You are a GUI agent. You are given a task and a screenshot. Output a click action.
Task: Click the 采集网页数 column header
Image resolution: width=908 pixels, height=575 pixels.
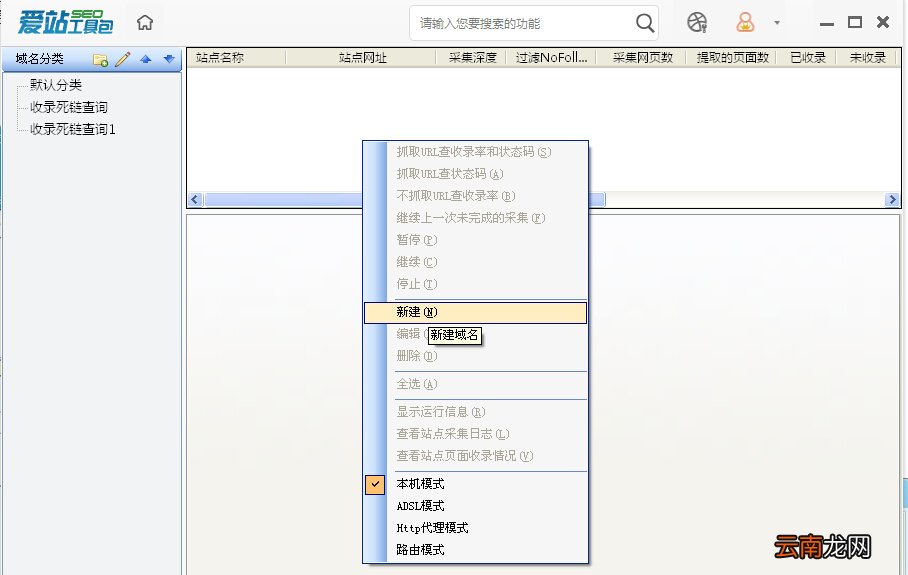tap(642, 58)
